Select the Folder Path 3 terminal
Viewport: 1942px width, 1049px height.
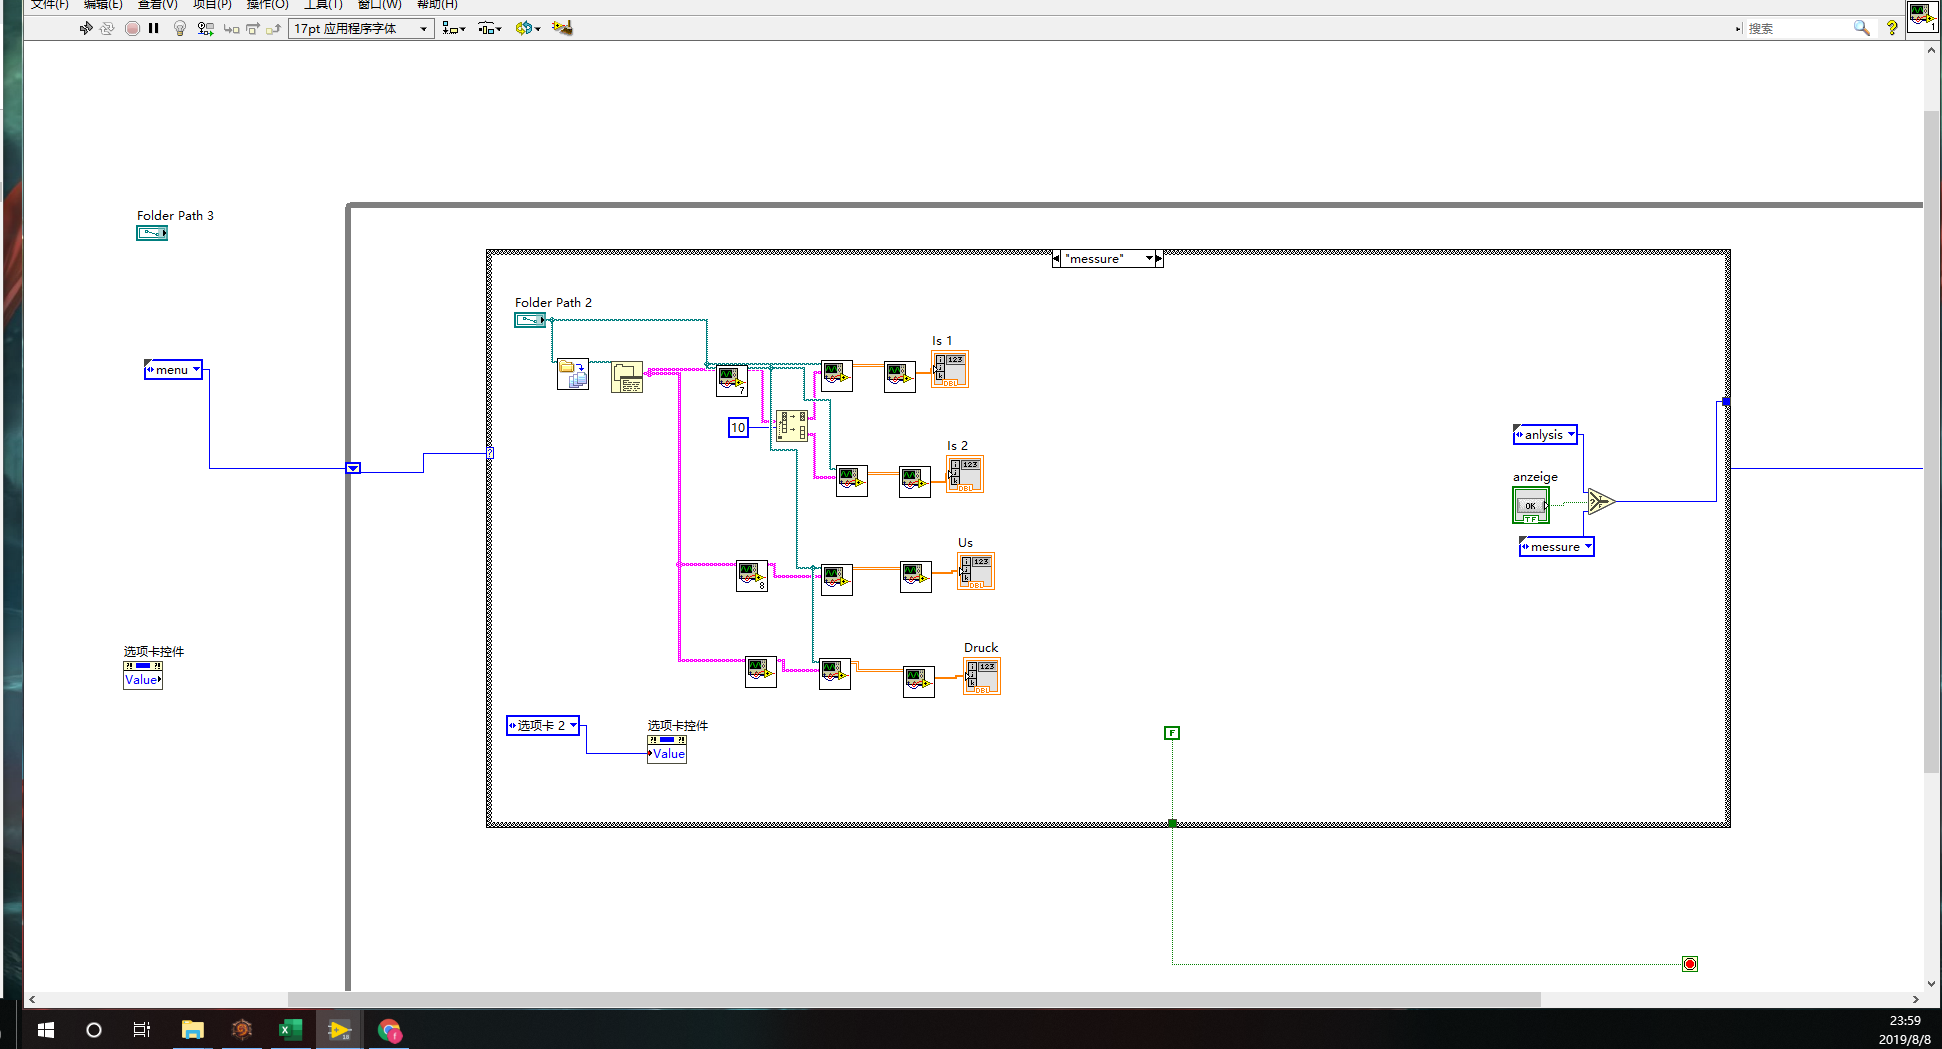[152, 233]
